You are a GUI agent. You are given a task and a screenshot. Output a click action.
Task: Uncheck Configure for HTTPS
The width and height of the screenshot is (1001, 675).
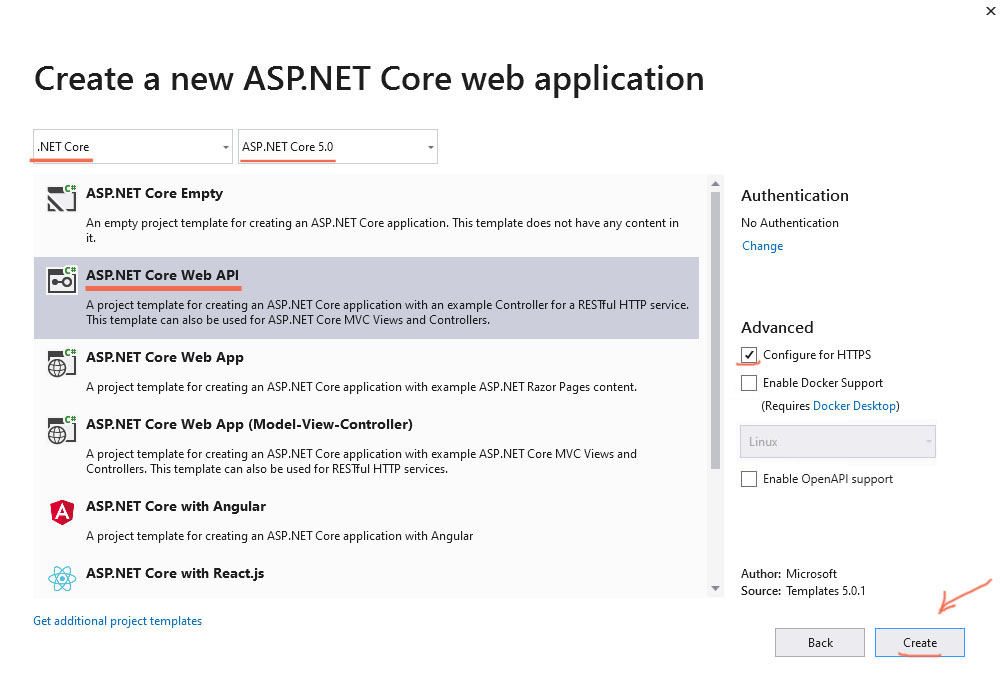coord(749,355)
